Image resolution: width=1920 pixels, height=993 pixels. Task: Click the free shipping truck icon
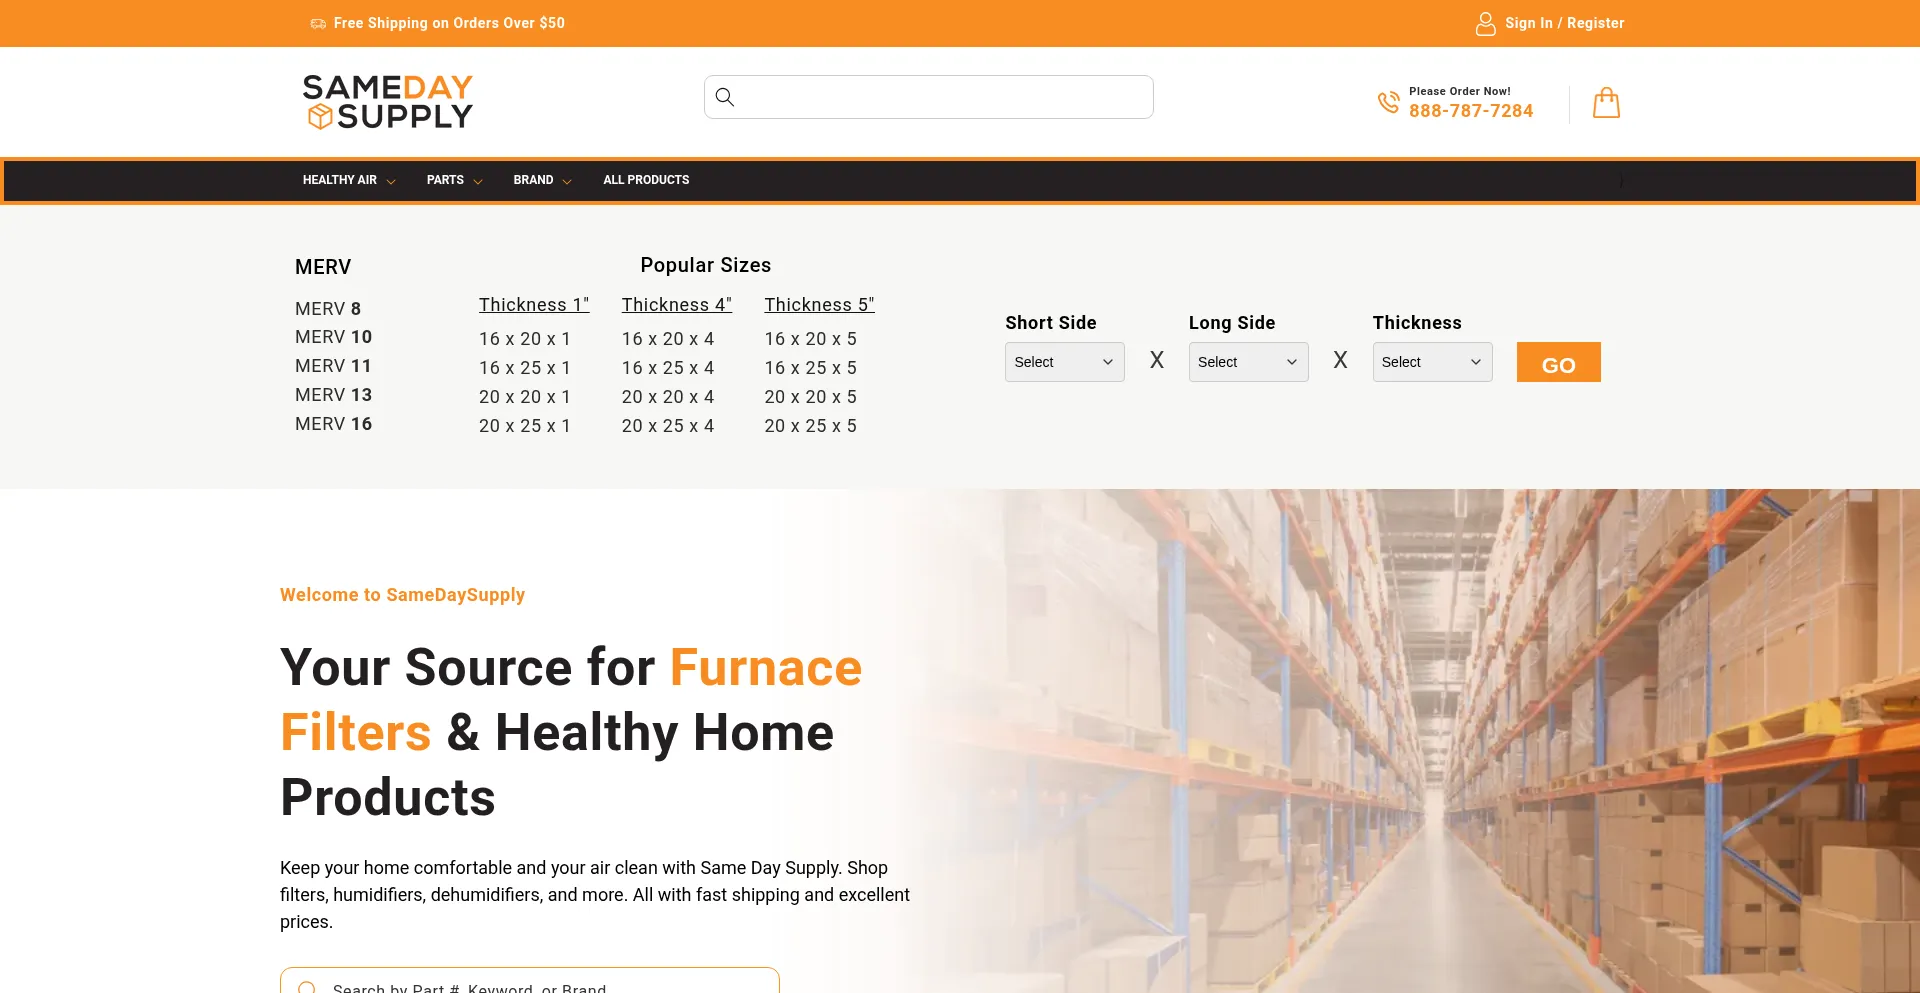point(318,23)
